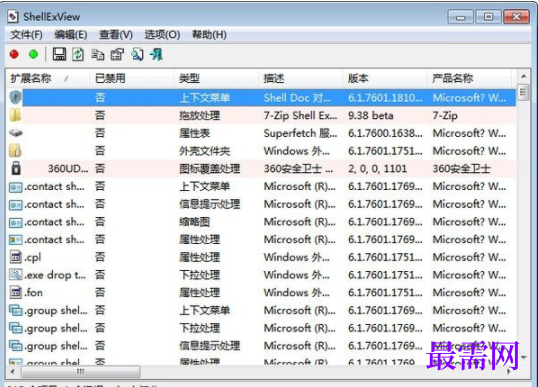Click the '9.38 beta' version cell
Screen dimensions: 538x387
(371, 115)
